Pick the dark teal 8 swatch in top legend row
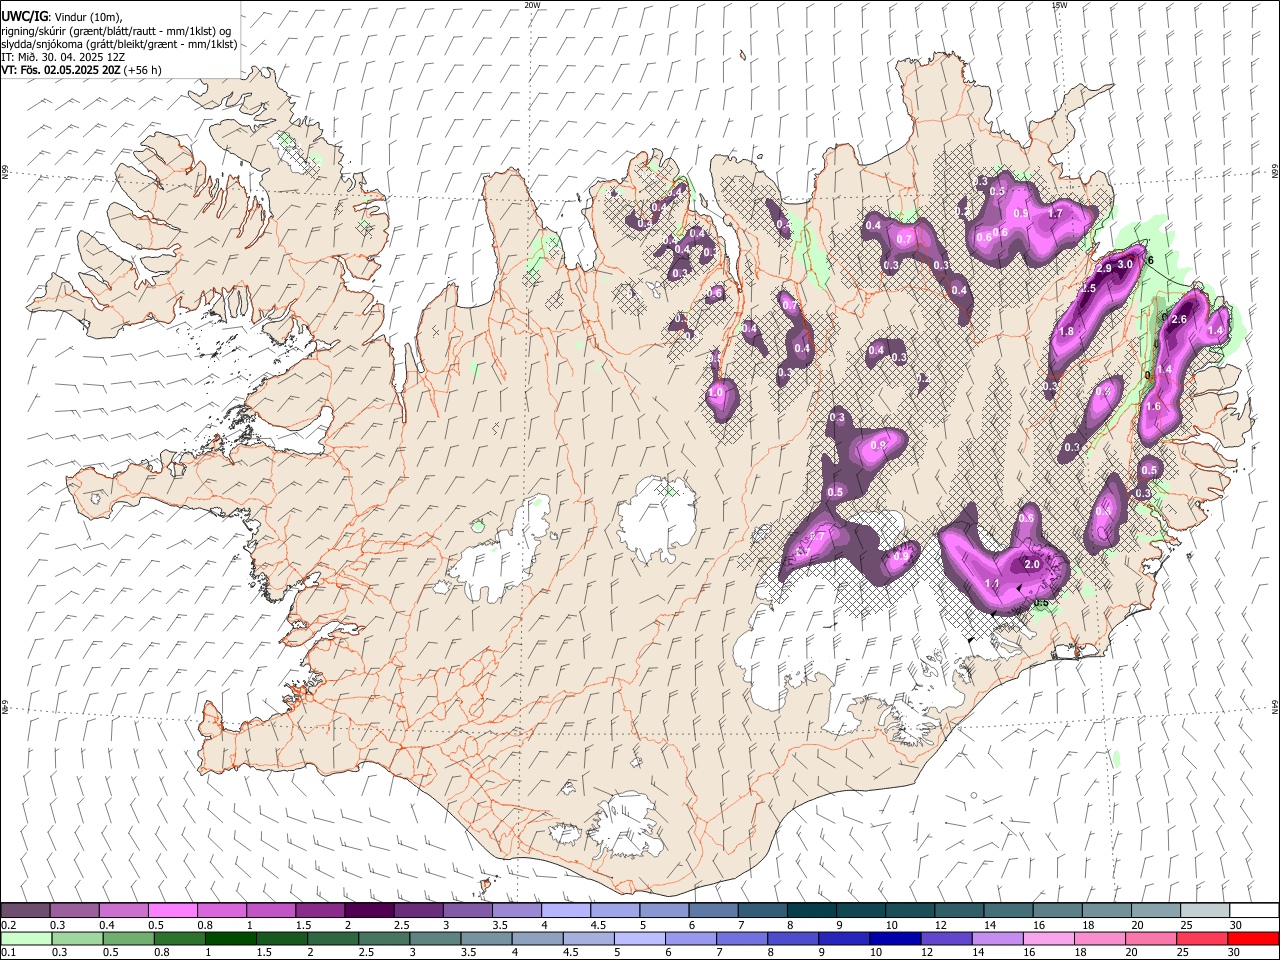 click(x=812, y=911)
